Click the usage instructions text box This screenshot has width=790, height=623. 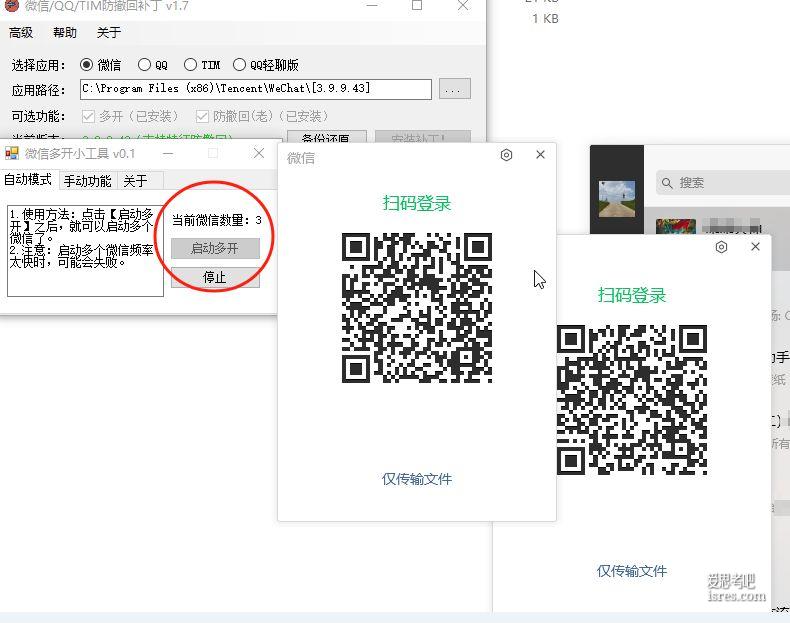pyautogui.click(x=85, y=250)
